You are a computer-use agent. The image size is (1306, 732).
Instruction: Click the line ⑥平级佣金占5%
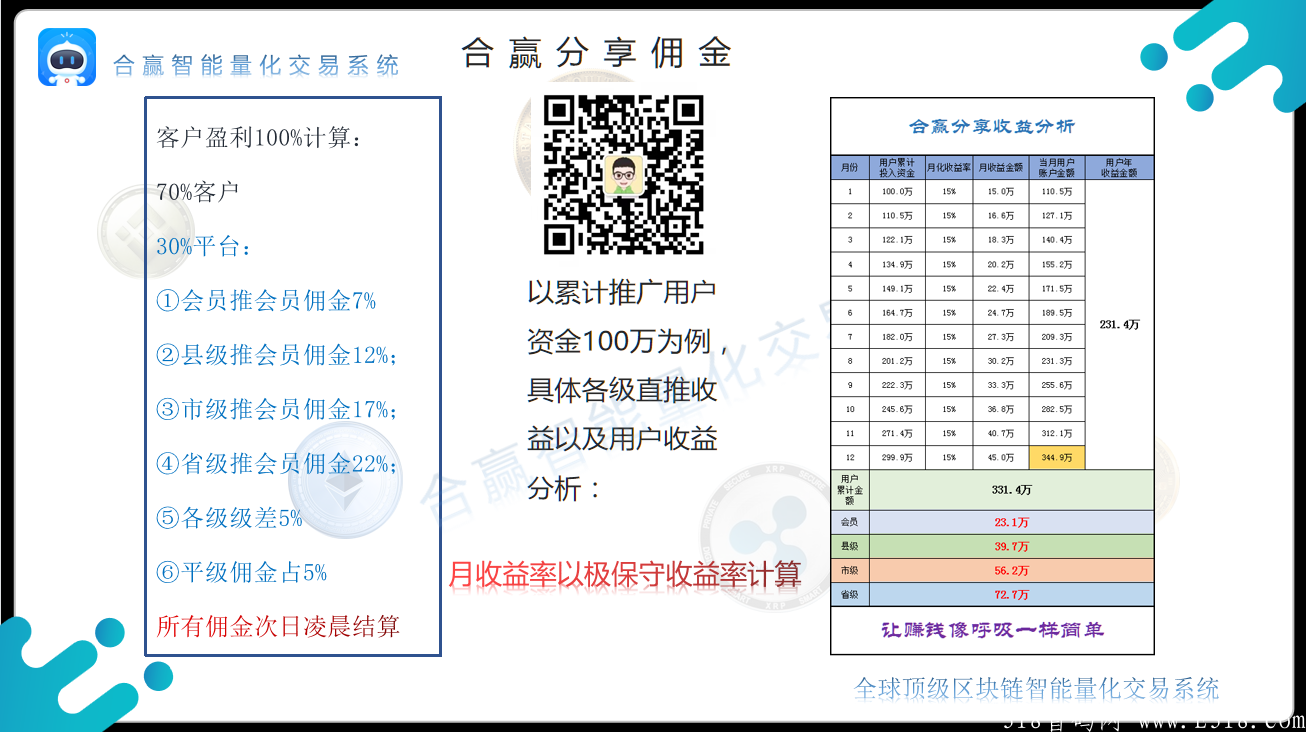pyautogui.click(x=242, y=572)
